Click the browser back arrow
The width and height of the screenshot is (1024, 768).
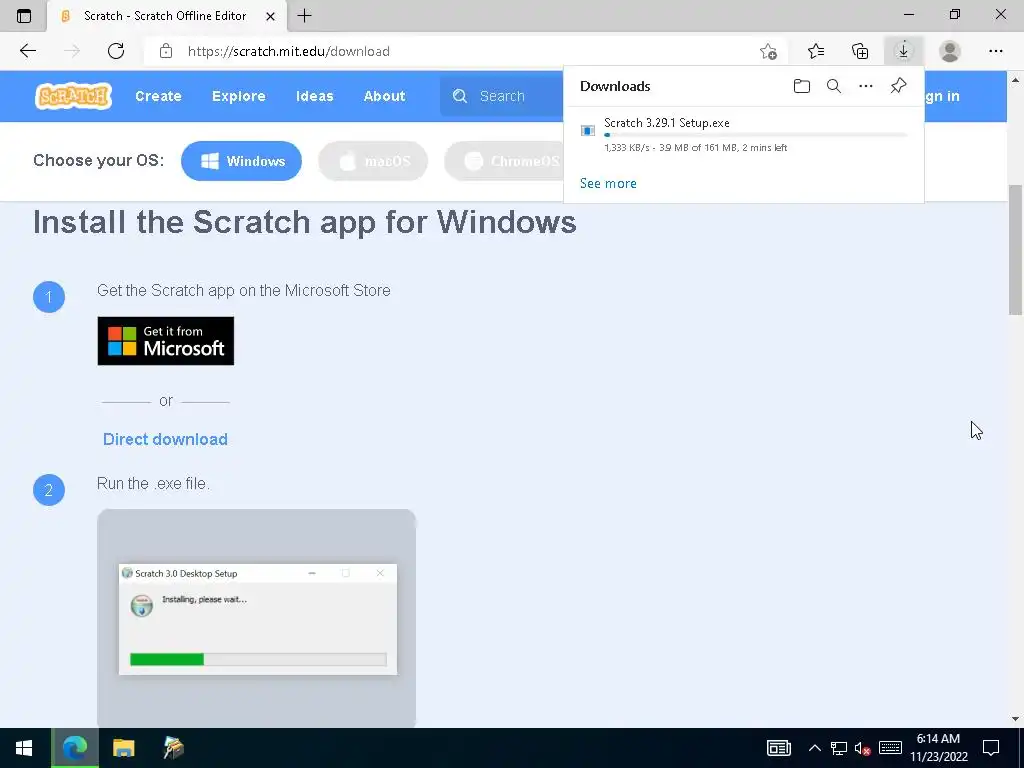pos(27,51)
